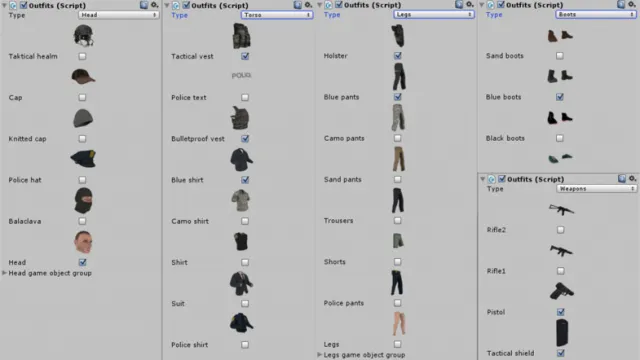Image resolution: width=640 pixels, height=360 pixels.
Task: Click the Police shirt thumbnail
Action: click(241, 322)
